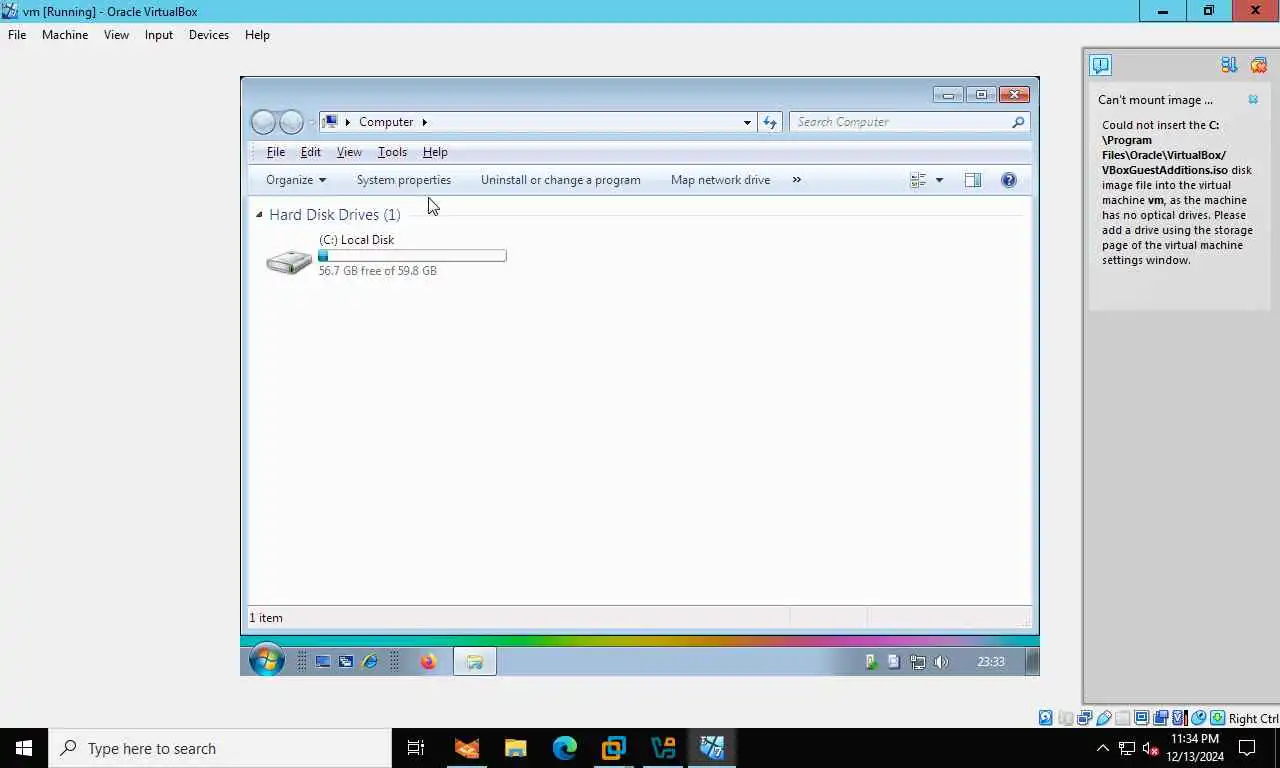Click the network adapters status icon
The width and height of the screenshot is (1280, 768).
1085,718
